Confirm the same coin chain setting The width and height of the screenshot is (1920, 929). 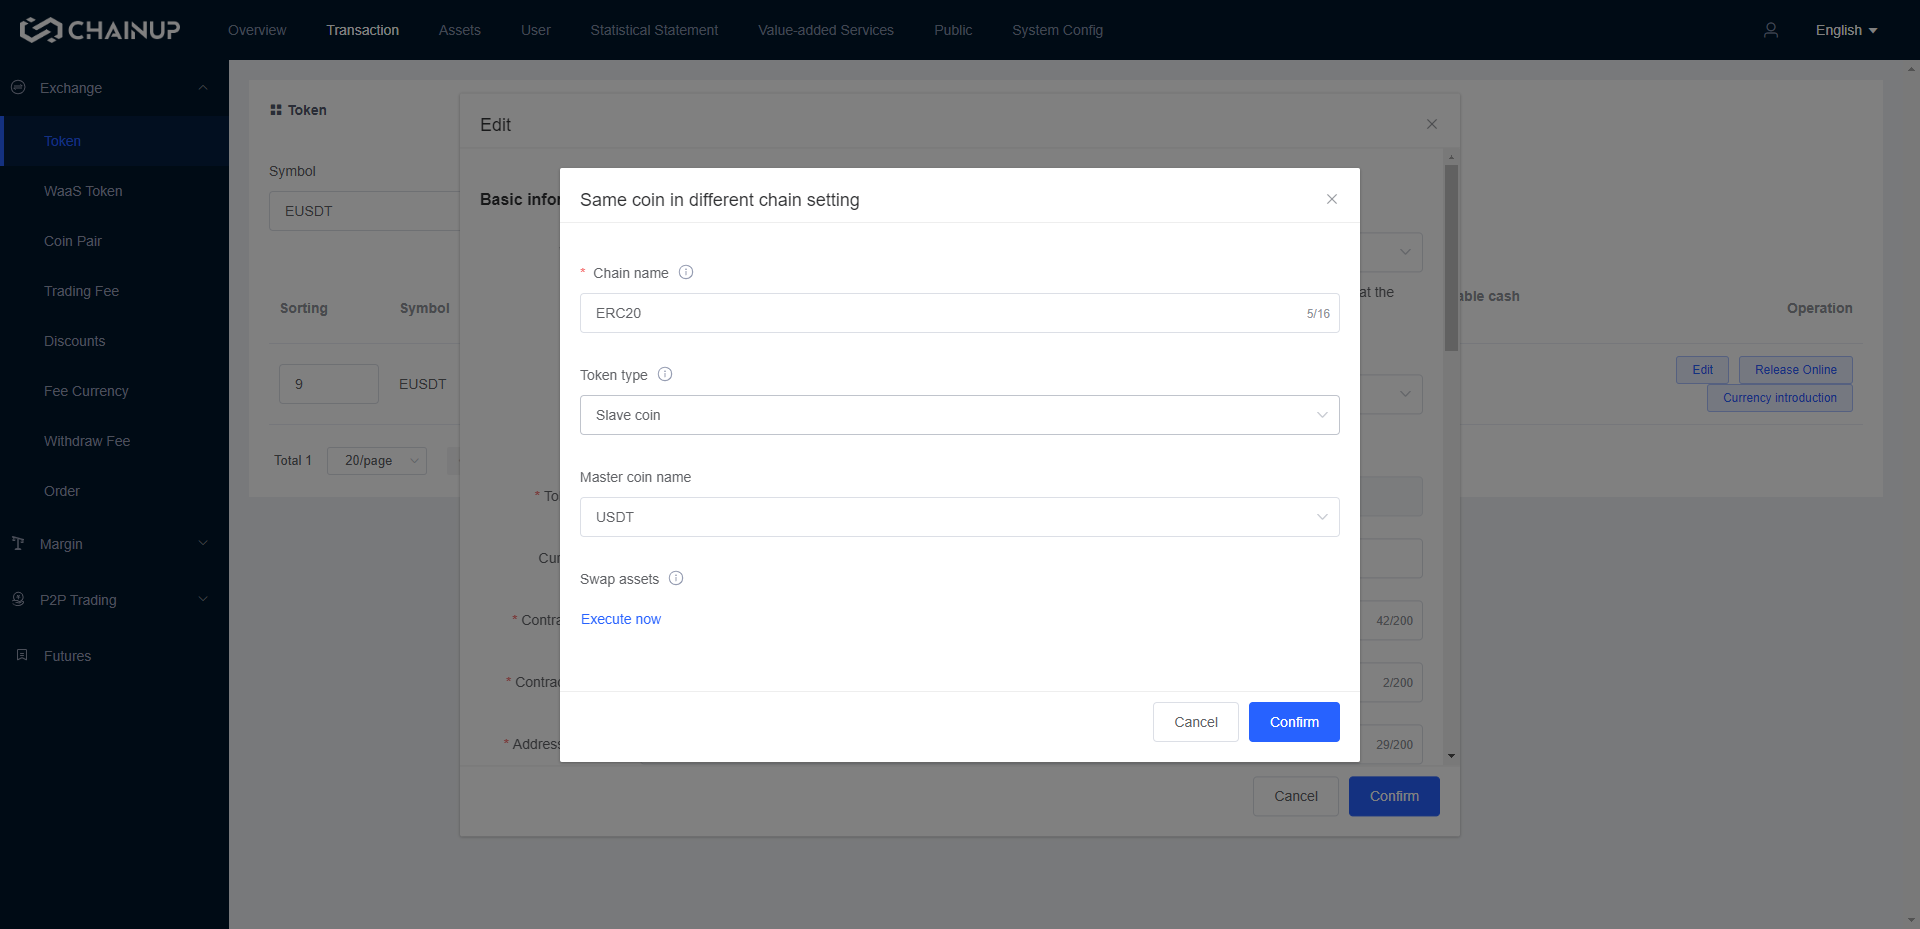click(x=1293, y=722)
